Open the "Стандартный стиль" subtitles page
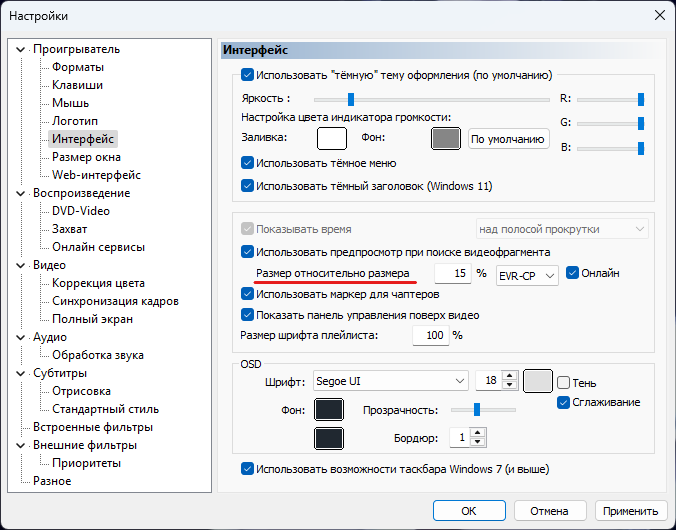Viewport: 676px width, 530px height. tap(106, 409)
